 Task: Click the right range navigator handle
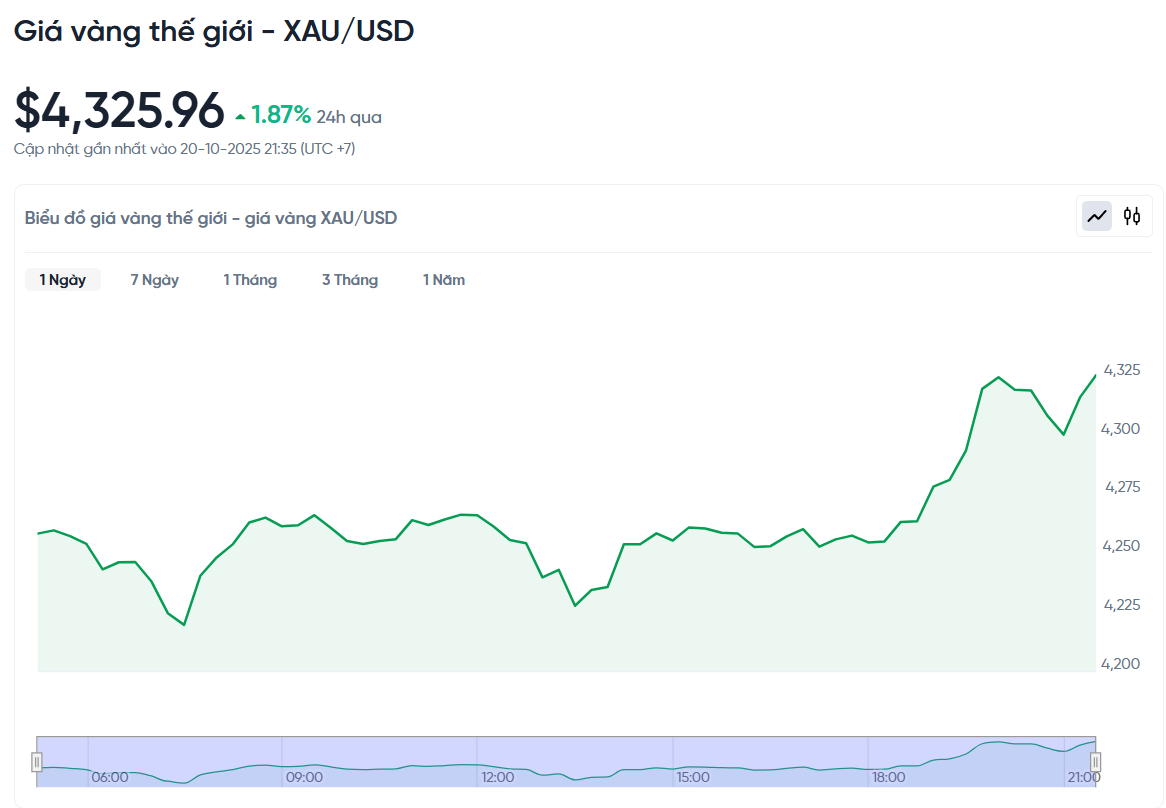1095,762
